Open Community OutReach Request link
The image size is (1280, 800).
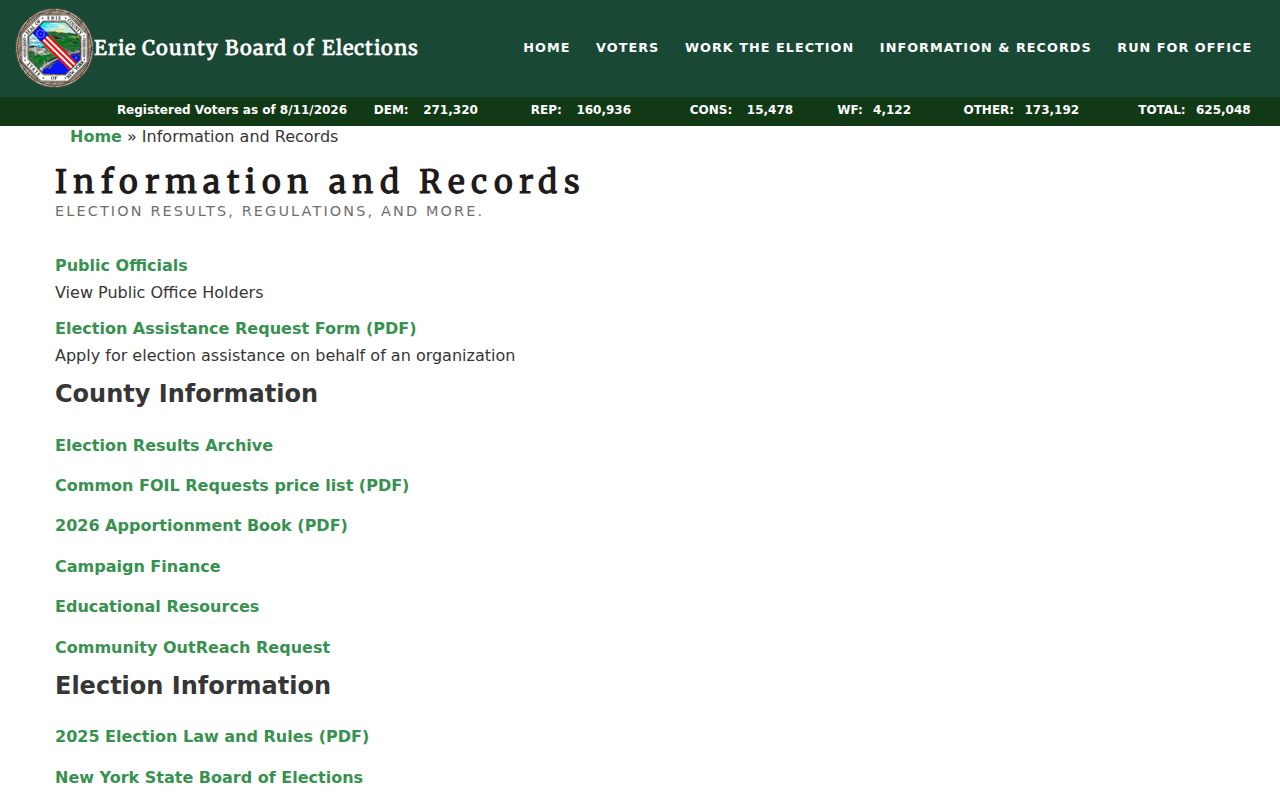[192, 647]
